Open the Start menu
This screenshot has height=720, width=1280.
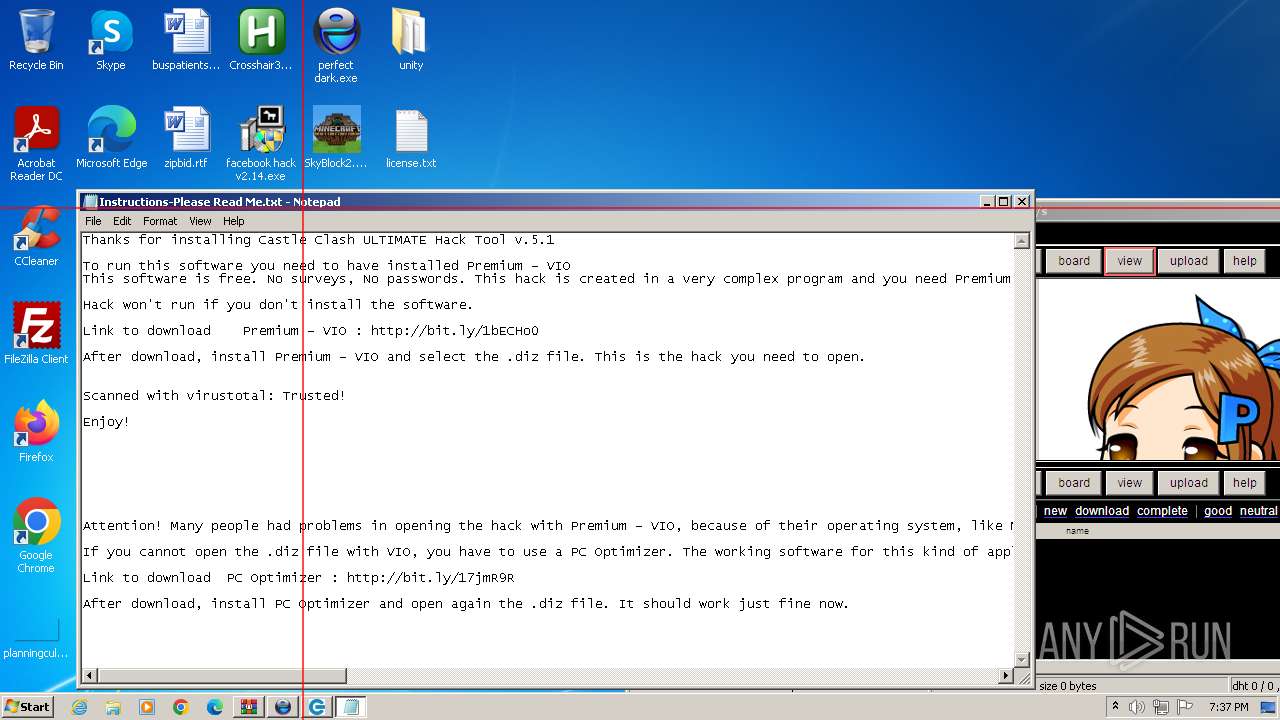28,707
